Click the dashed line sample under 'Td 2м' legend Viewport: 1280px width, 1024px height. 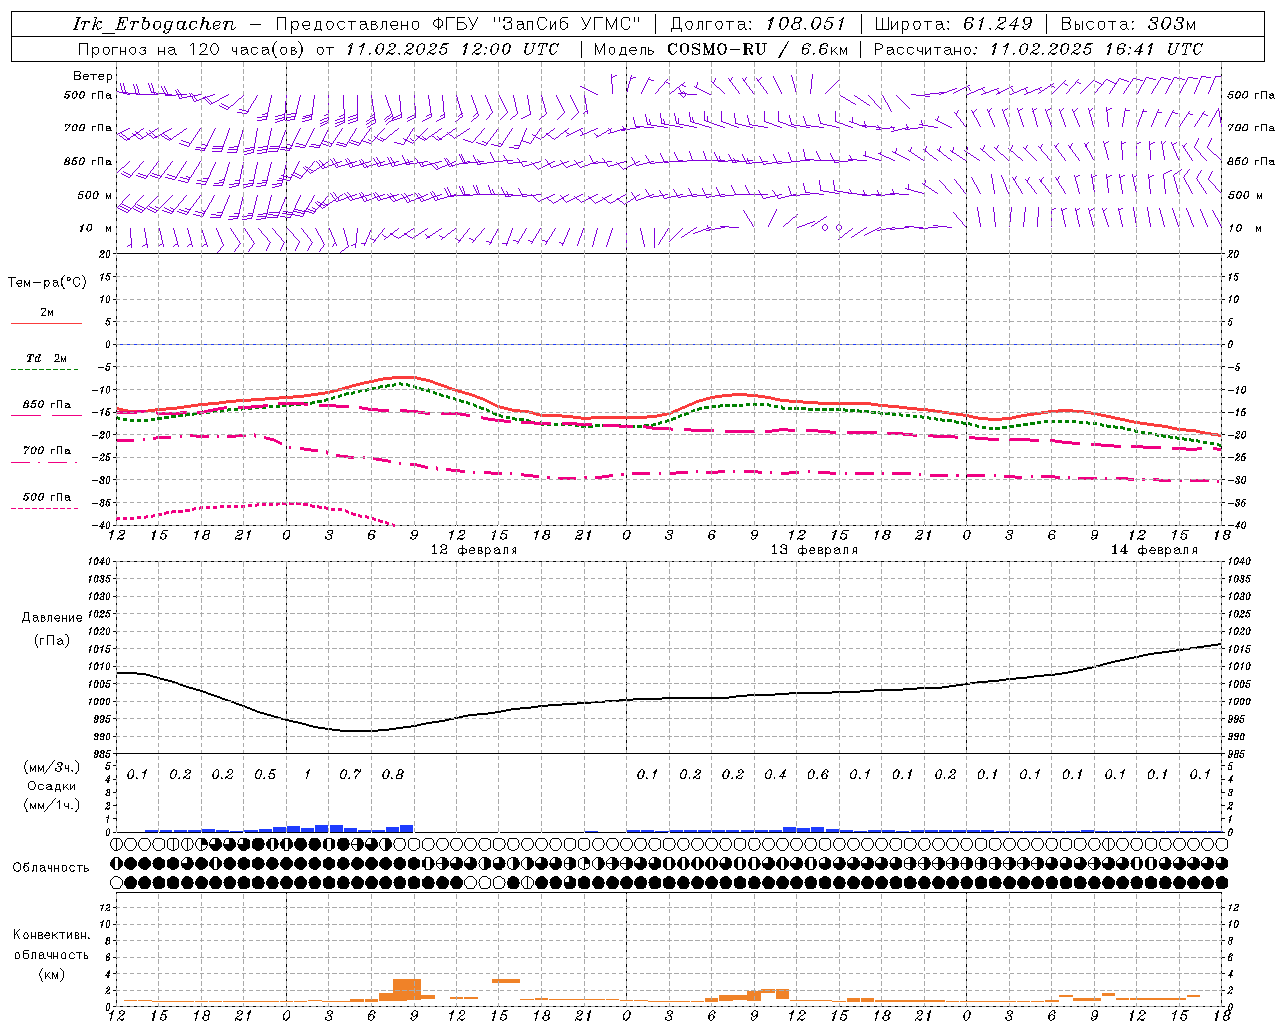[46, 370]
